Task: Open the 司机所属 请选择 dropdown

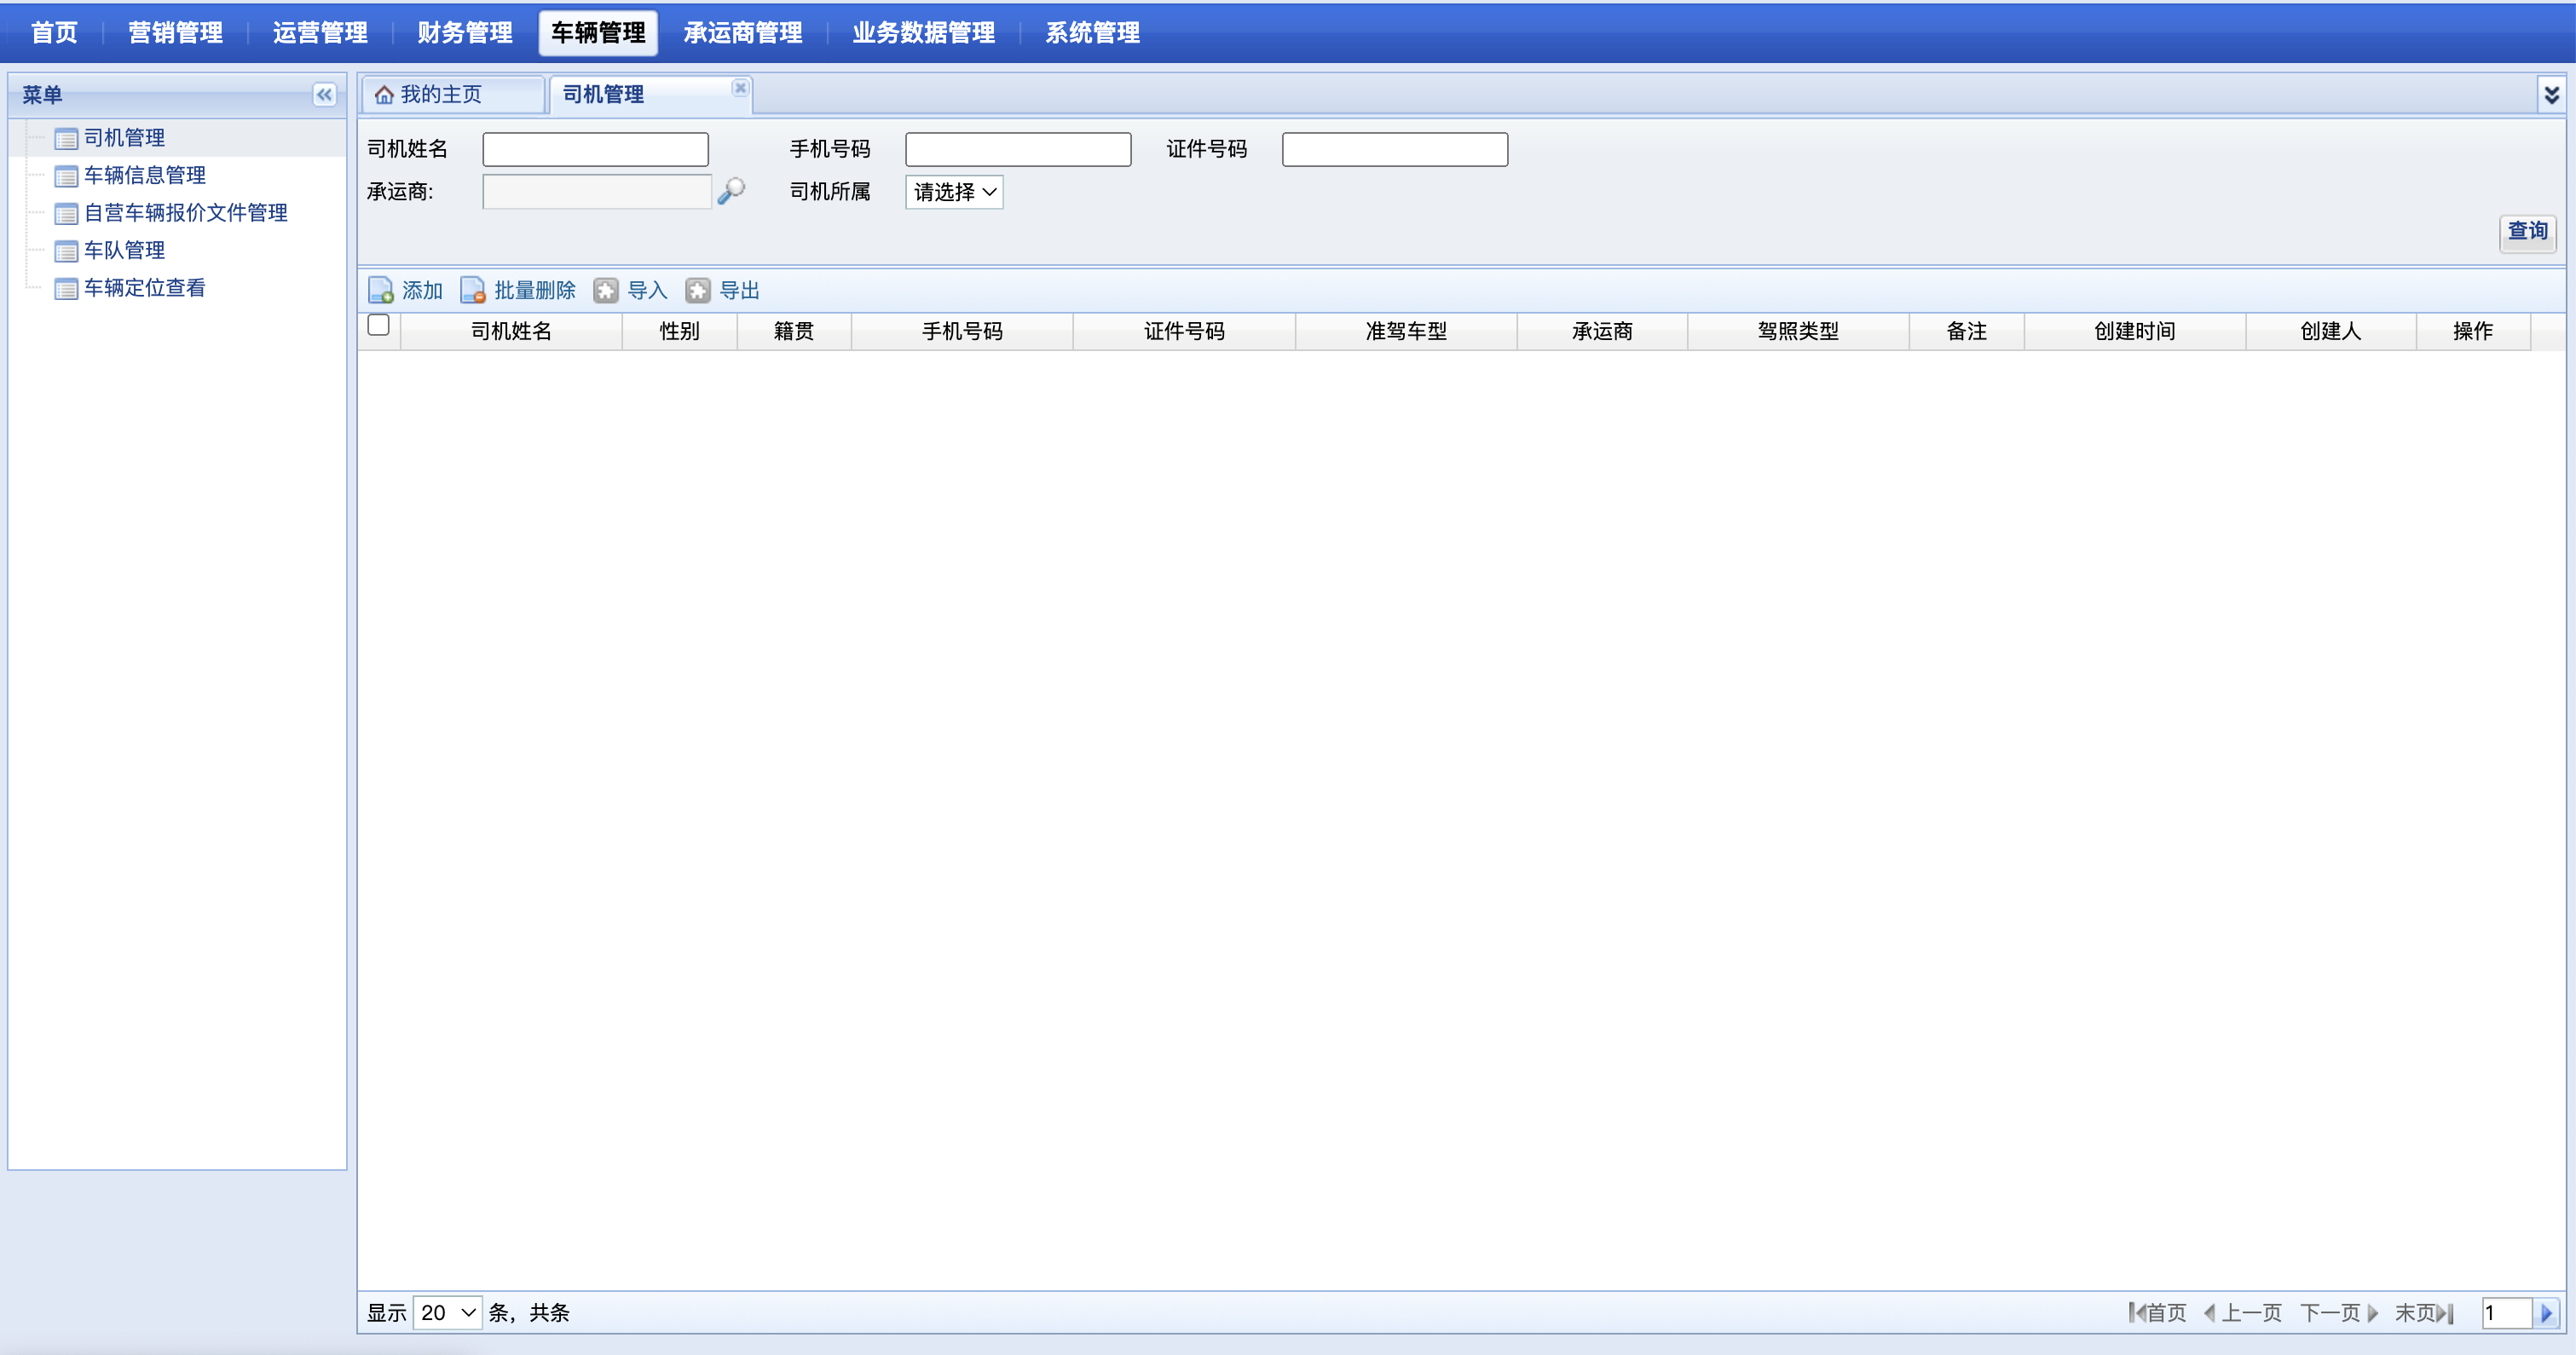Action: coord(954,192)
